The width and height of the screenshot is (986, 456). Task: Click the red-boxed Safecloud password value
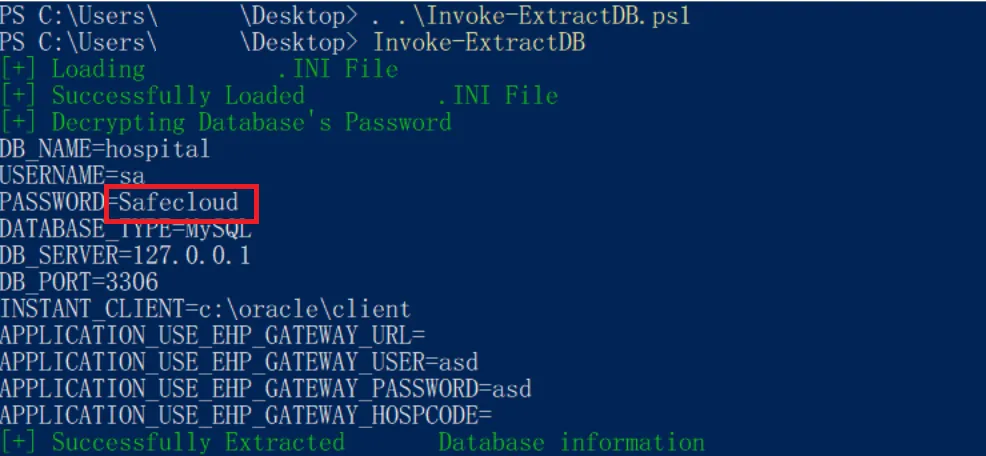coord(179,203)
